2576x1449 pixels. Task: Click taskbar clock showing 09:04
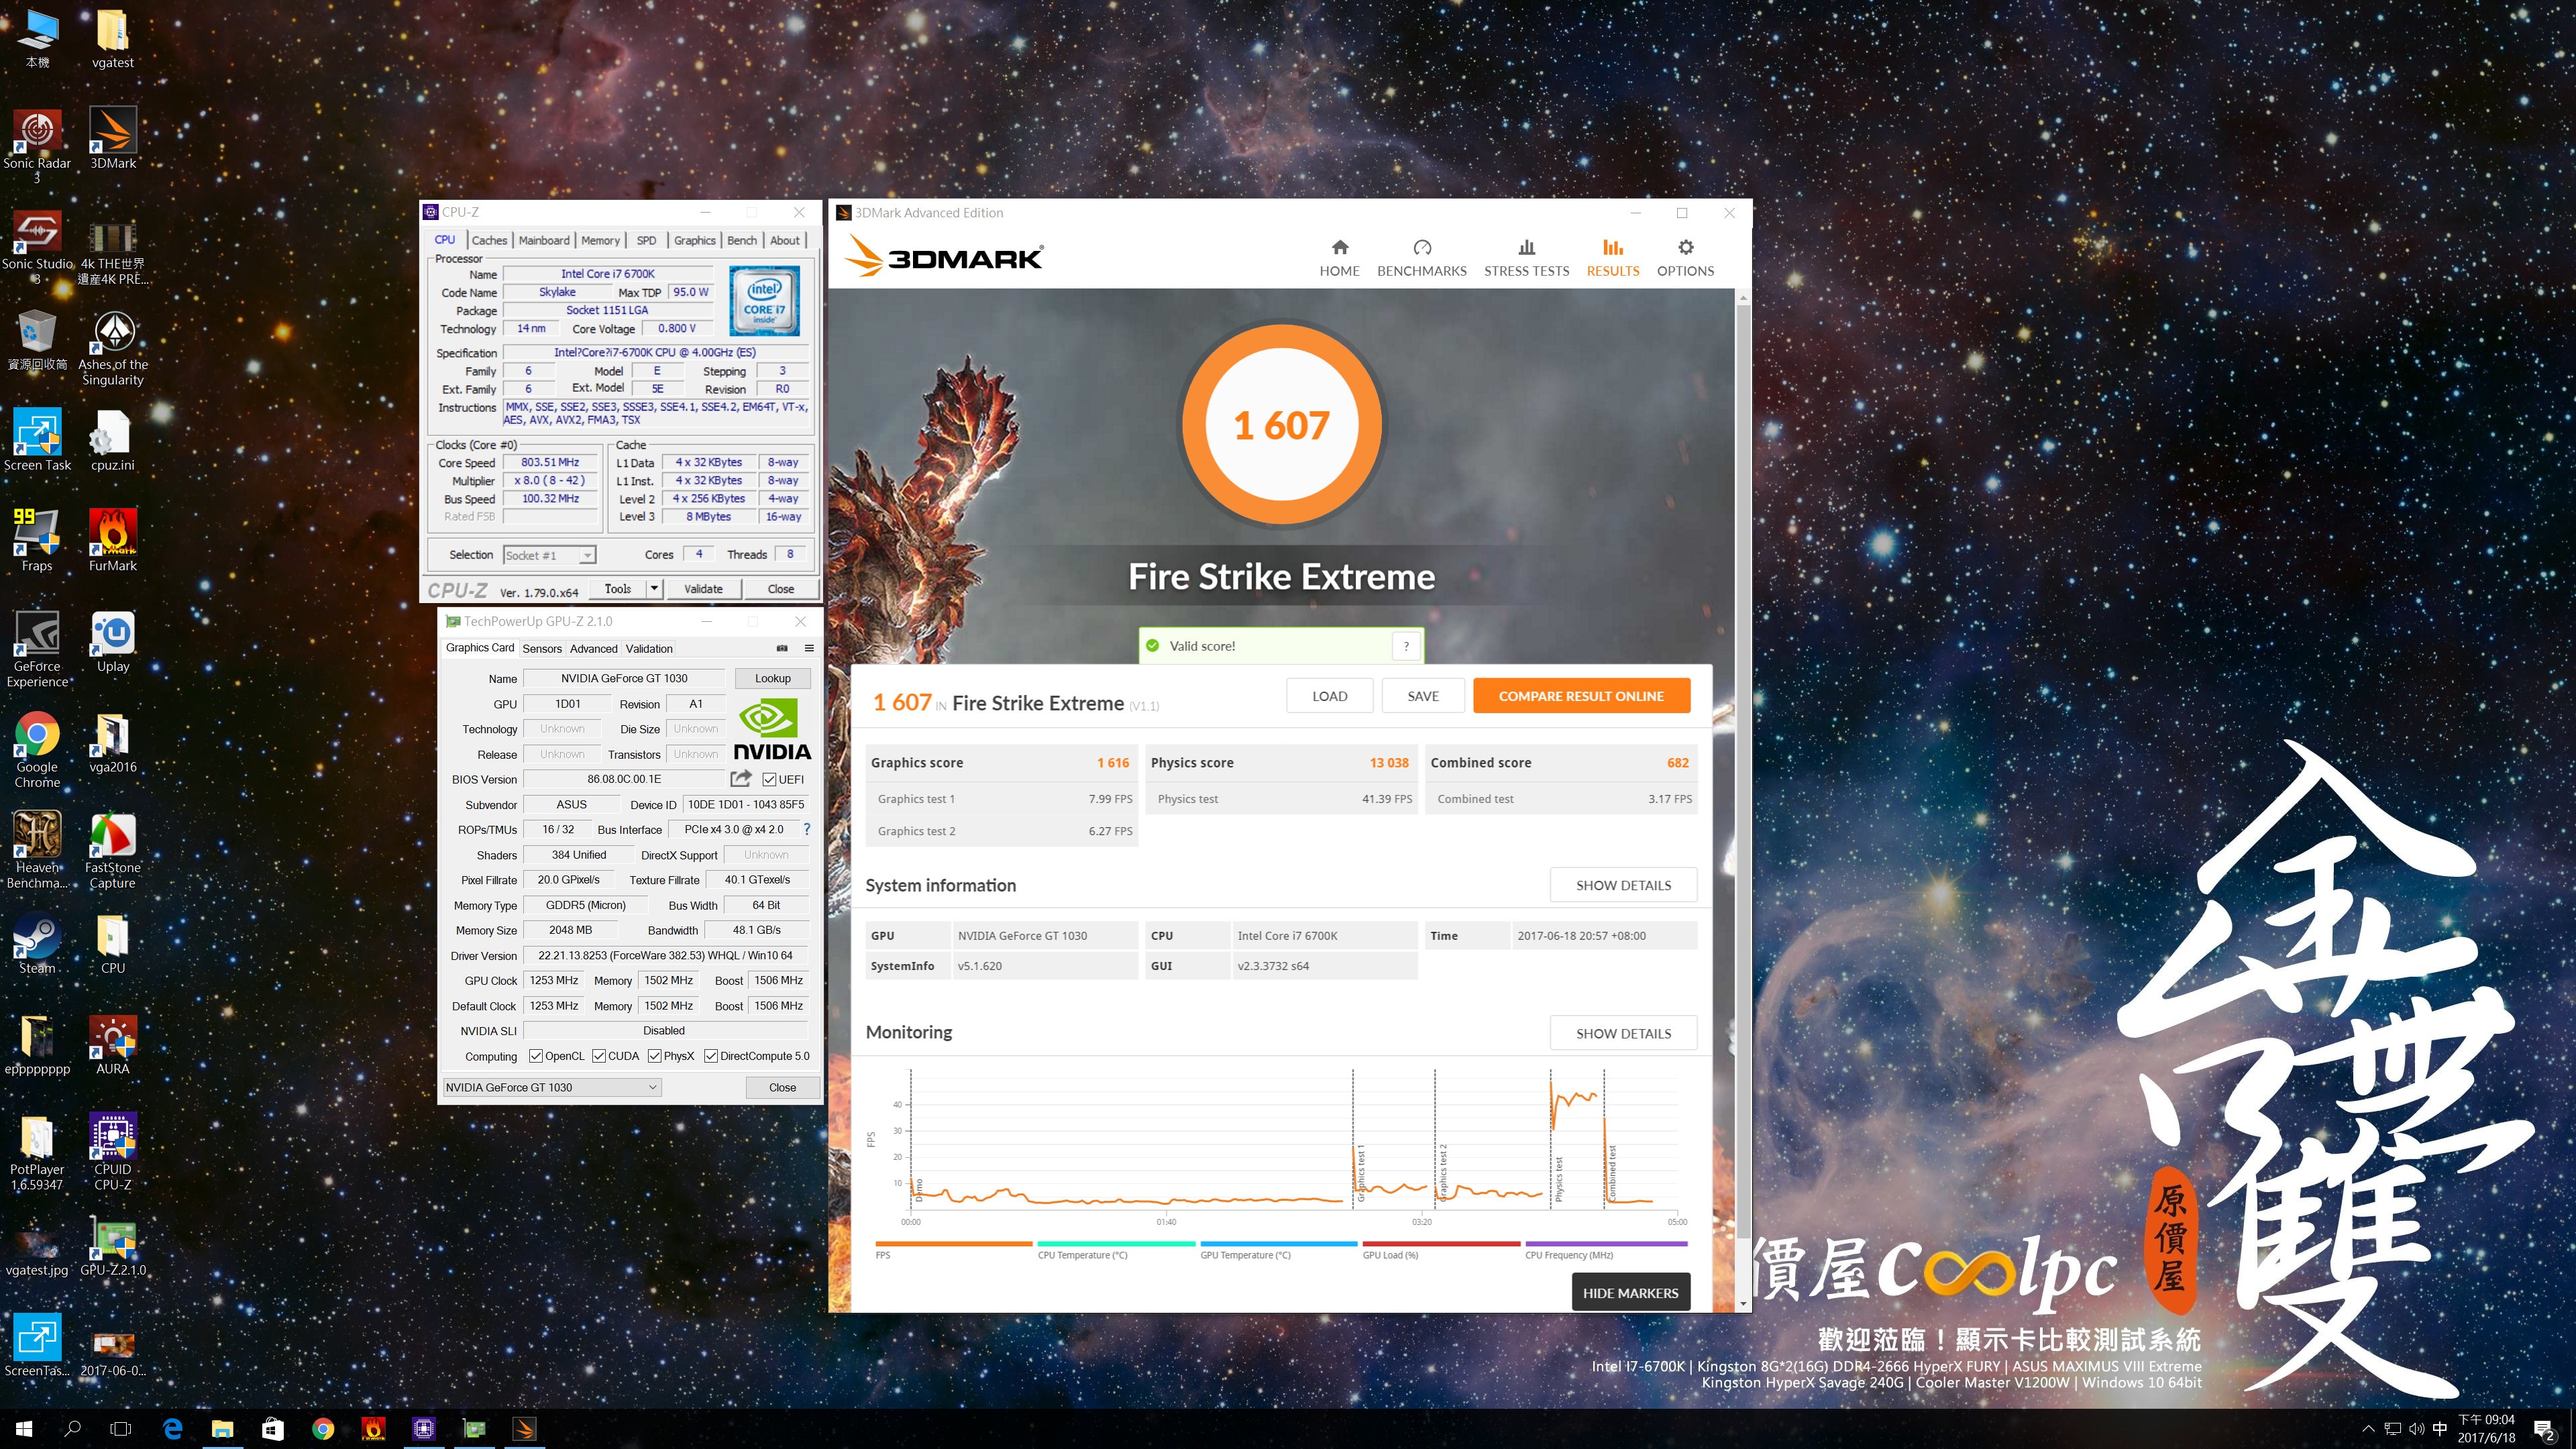(x=2486, y=1429)
